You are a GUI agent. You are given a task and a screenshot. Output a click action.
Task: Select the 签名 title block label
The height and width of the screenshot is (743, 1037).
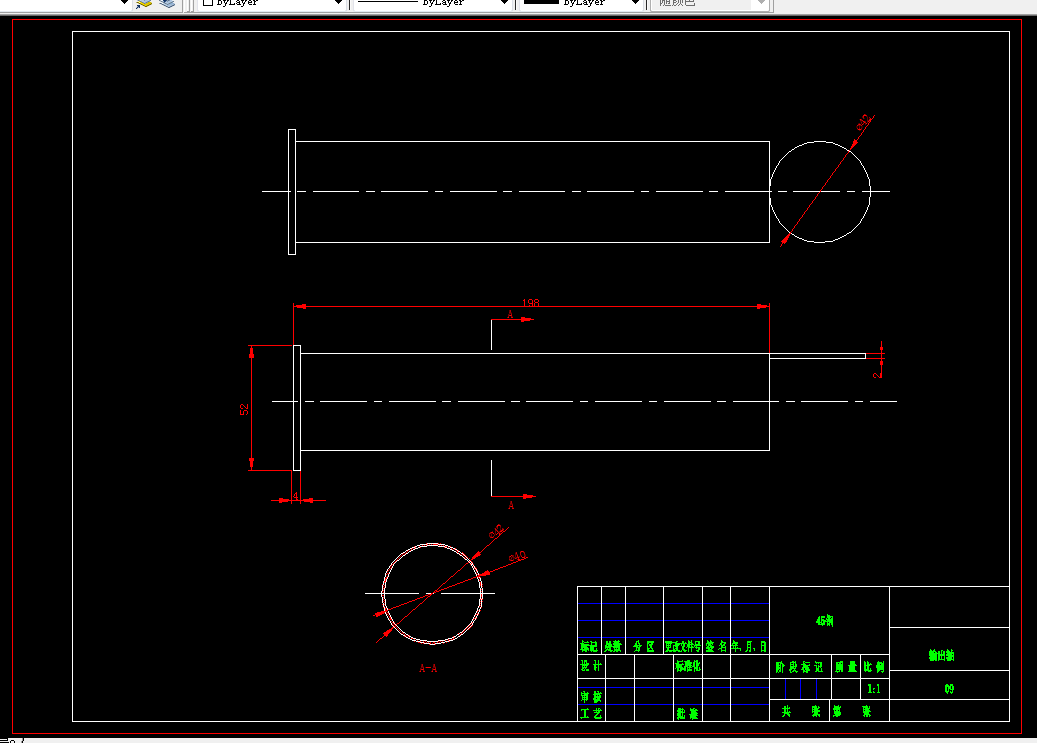click(x=716, y=646)
